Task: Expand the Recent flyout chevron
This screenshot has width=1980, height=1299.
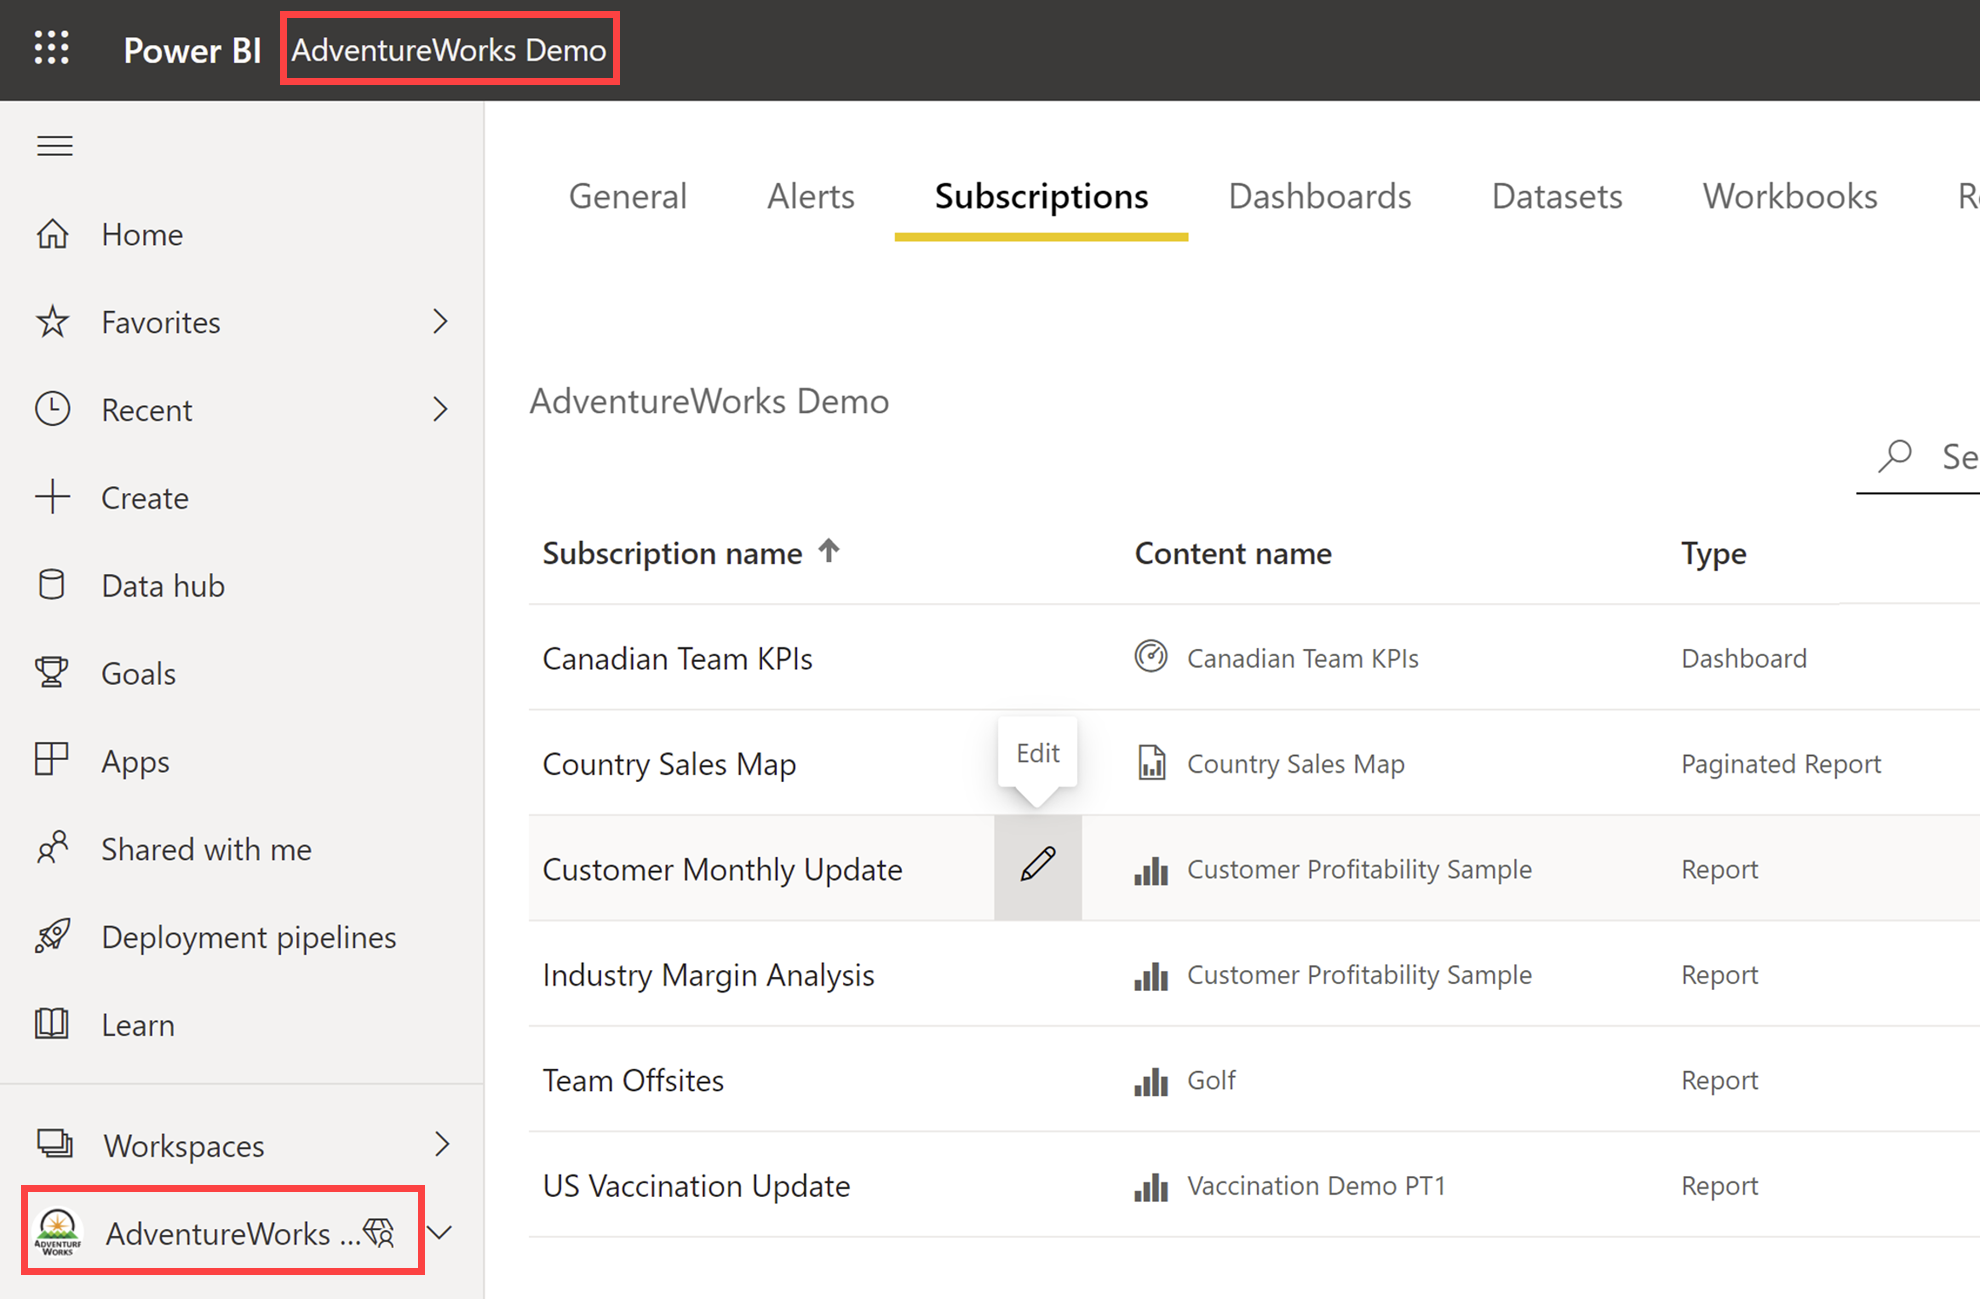Action: pyautogui.click(x=440, y=409)
